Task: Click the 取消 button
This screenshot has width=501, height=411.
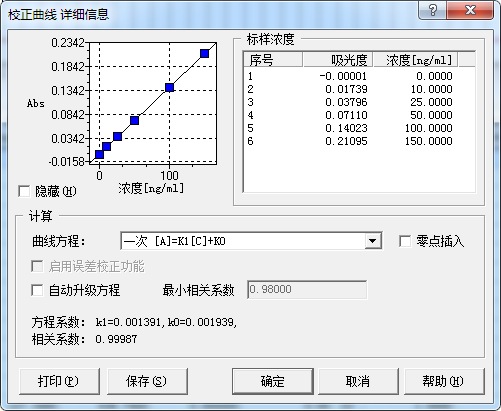Action: [358, 381]
